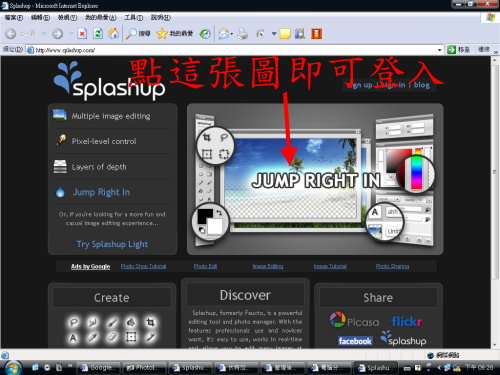Click the Jump Right In link
The height and width of the screenshot is (375, 500).
[101, 192]
